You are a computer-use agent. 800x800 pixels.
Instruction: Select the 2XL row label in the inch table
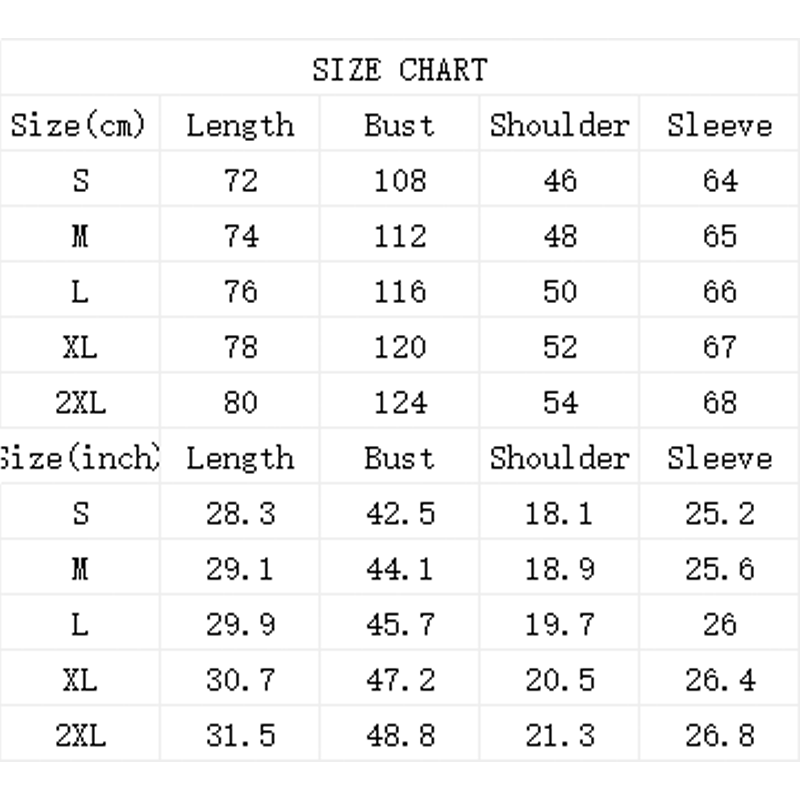(80, 736)
